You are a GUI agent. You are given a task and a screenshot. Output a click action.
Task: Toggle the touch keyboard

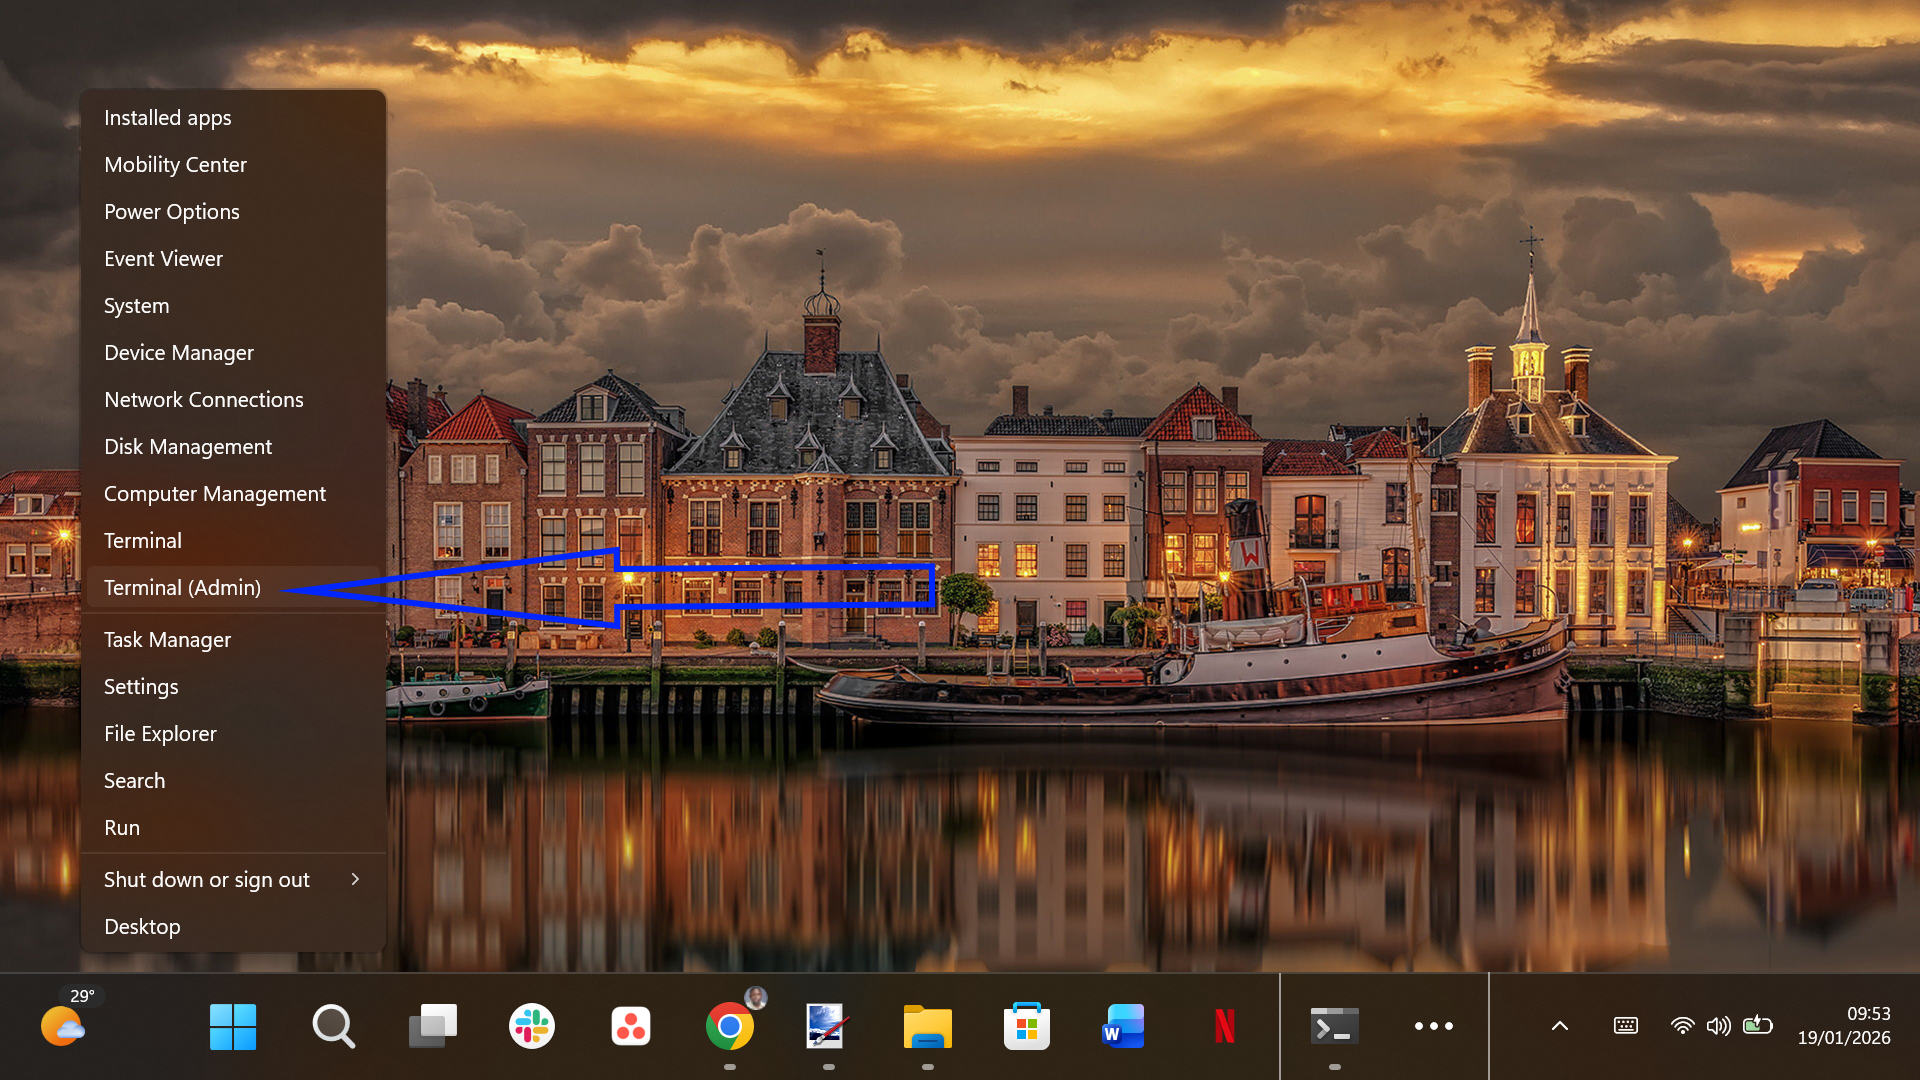point(1625,1025)
